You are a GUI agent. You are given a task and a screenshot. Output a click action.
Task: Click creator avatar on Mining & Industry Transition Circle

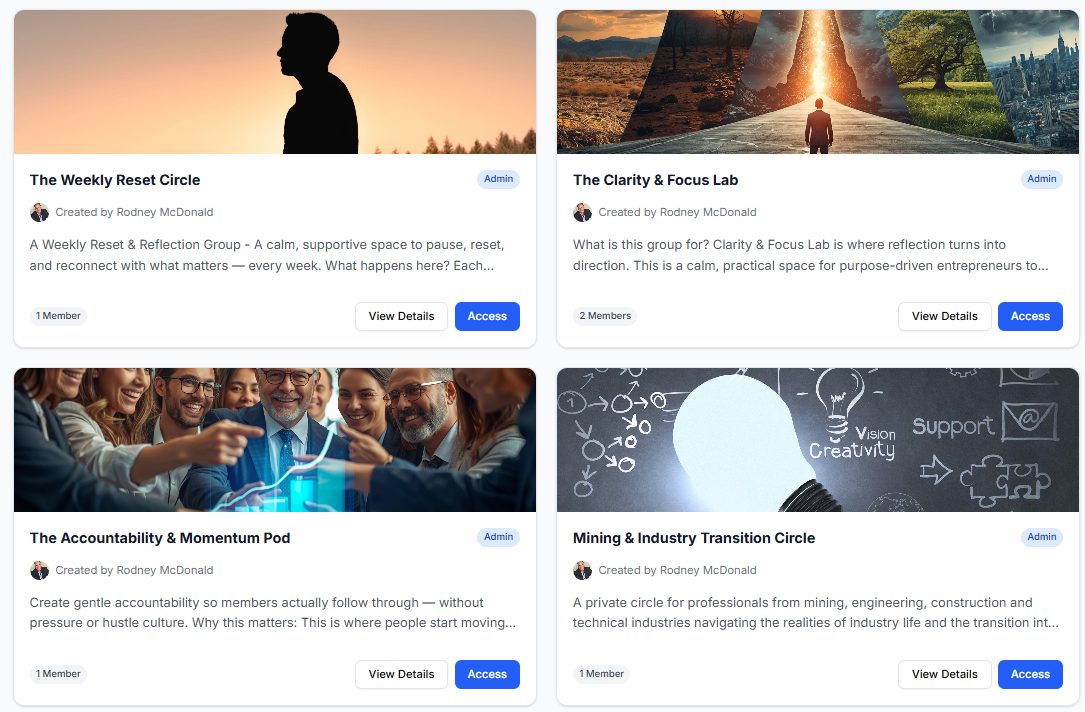[583, 570]
